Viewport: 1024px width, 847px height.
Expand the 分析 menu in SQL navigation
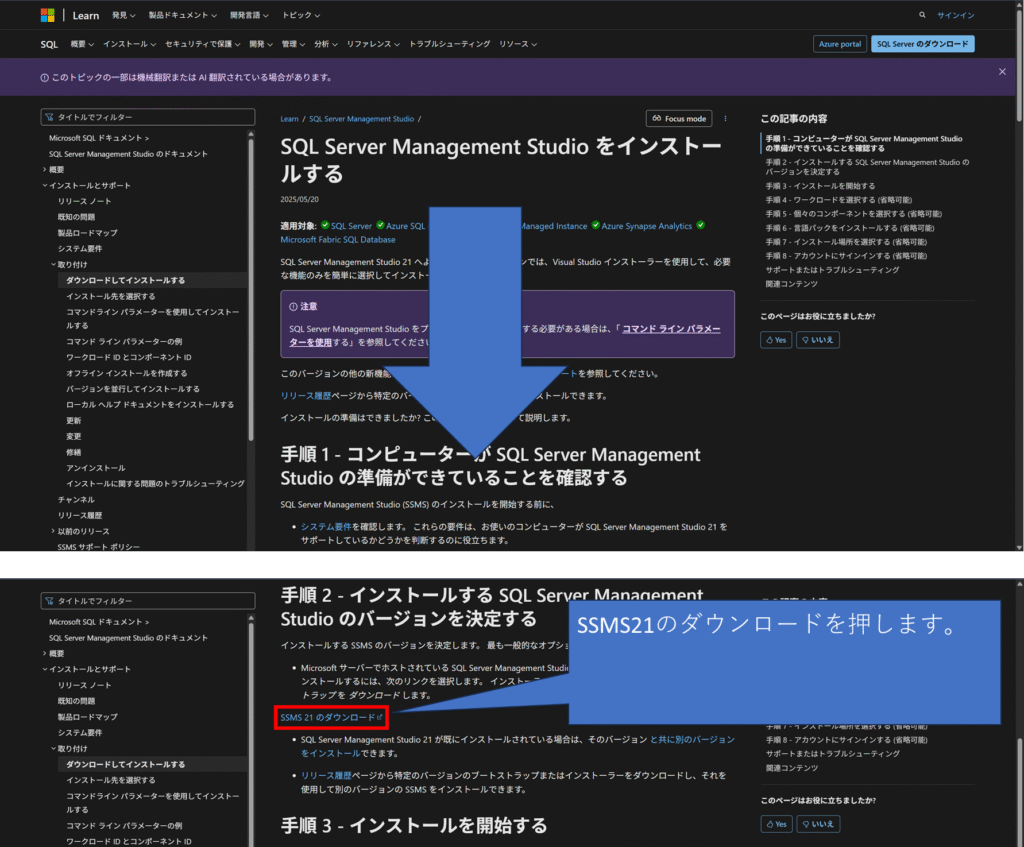coord(326,44)
